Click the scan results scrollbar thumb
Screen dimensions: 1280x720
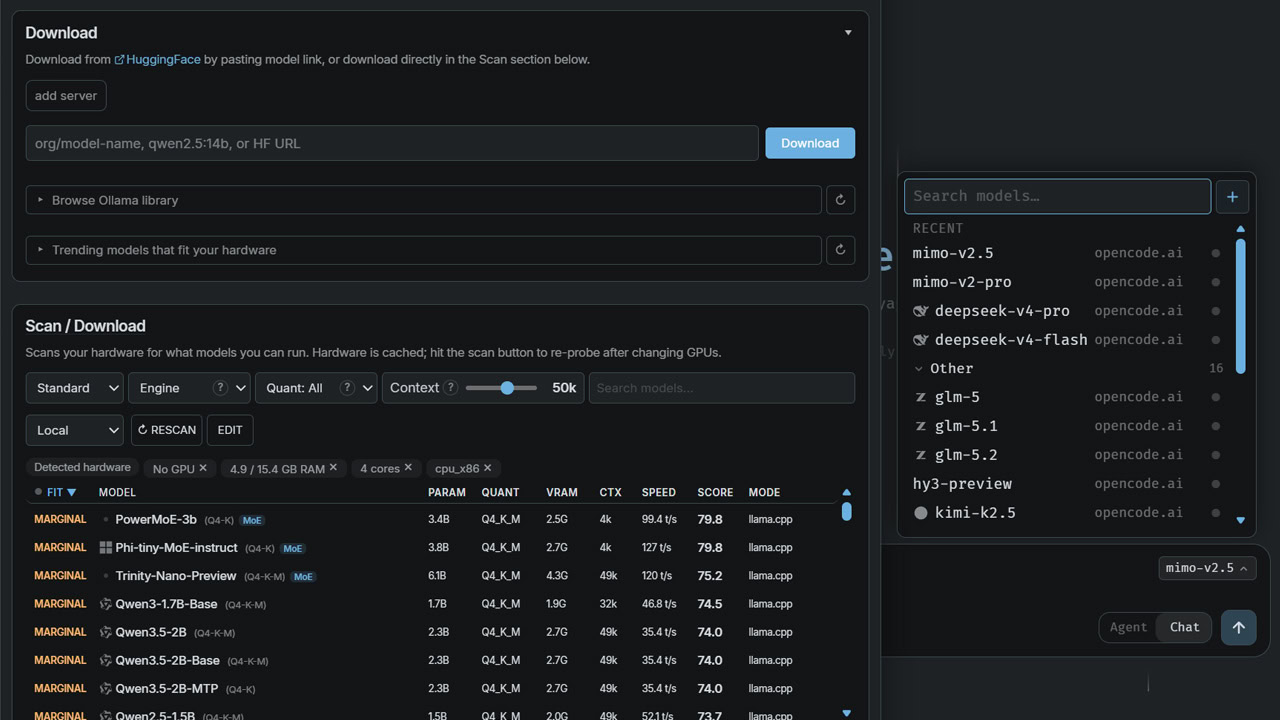847,512
